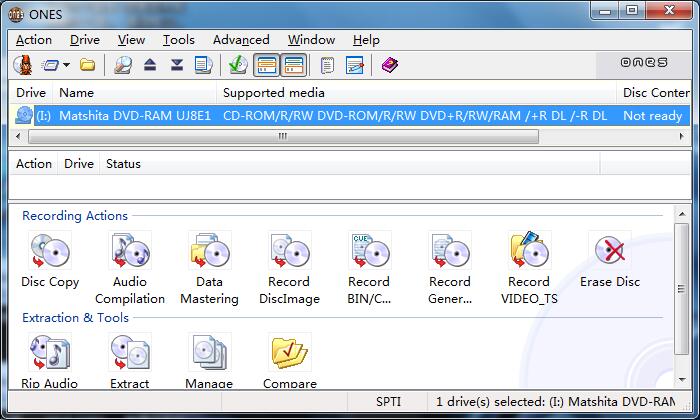Toggle the first panel layout button
The height and width of the screenshot is (420, 700).
(267, 66)
